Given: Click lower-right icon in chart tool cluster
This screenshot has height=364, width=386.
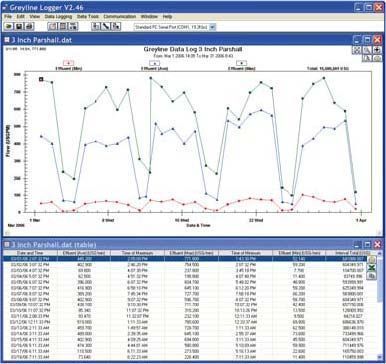Looking at the screenshot, I should (377, 58).
